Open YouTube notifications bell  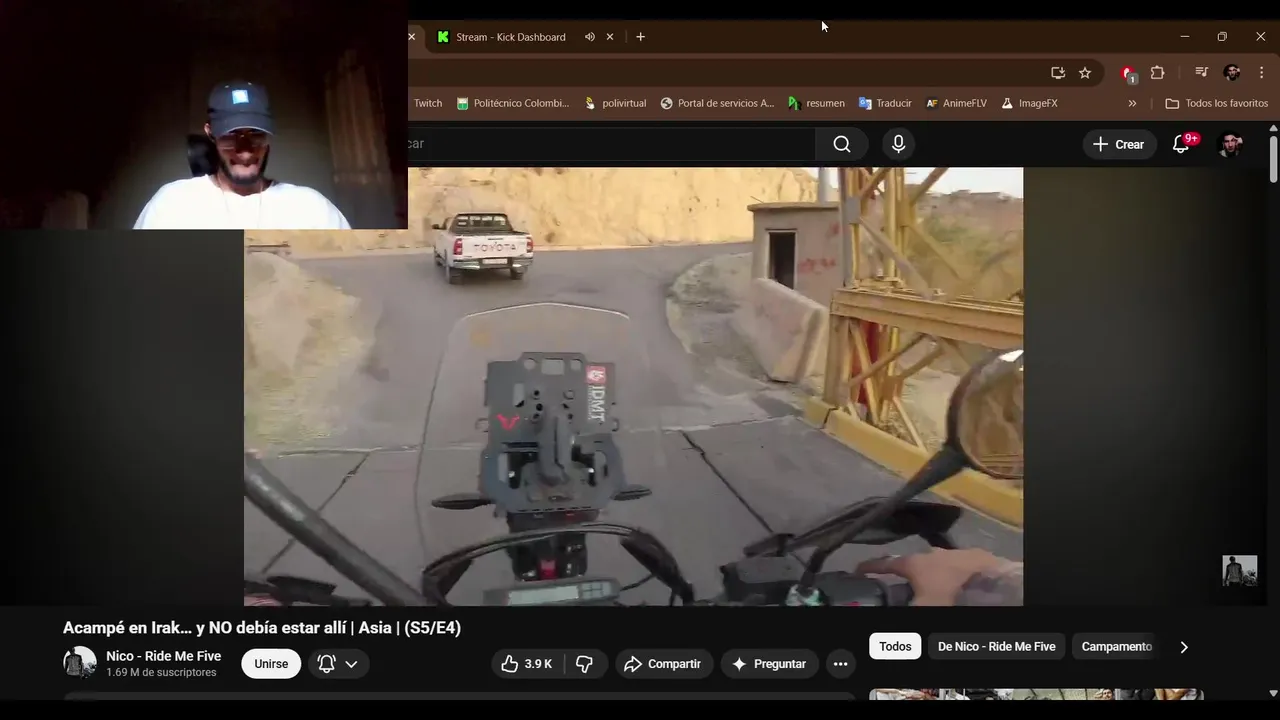(1181, 144)
